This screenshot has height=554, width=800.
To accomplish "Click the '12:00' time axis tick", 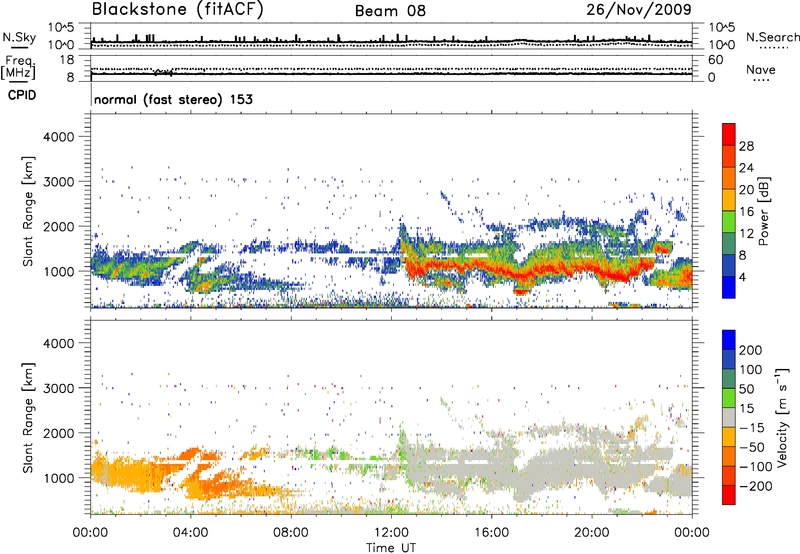I will (x=391, y=533).
